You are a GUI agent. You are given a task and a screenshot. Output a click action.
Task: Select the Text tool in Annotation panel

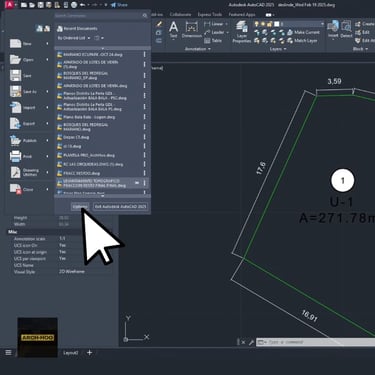(173, 29)
